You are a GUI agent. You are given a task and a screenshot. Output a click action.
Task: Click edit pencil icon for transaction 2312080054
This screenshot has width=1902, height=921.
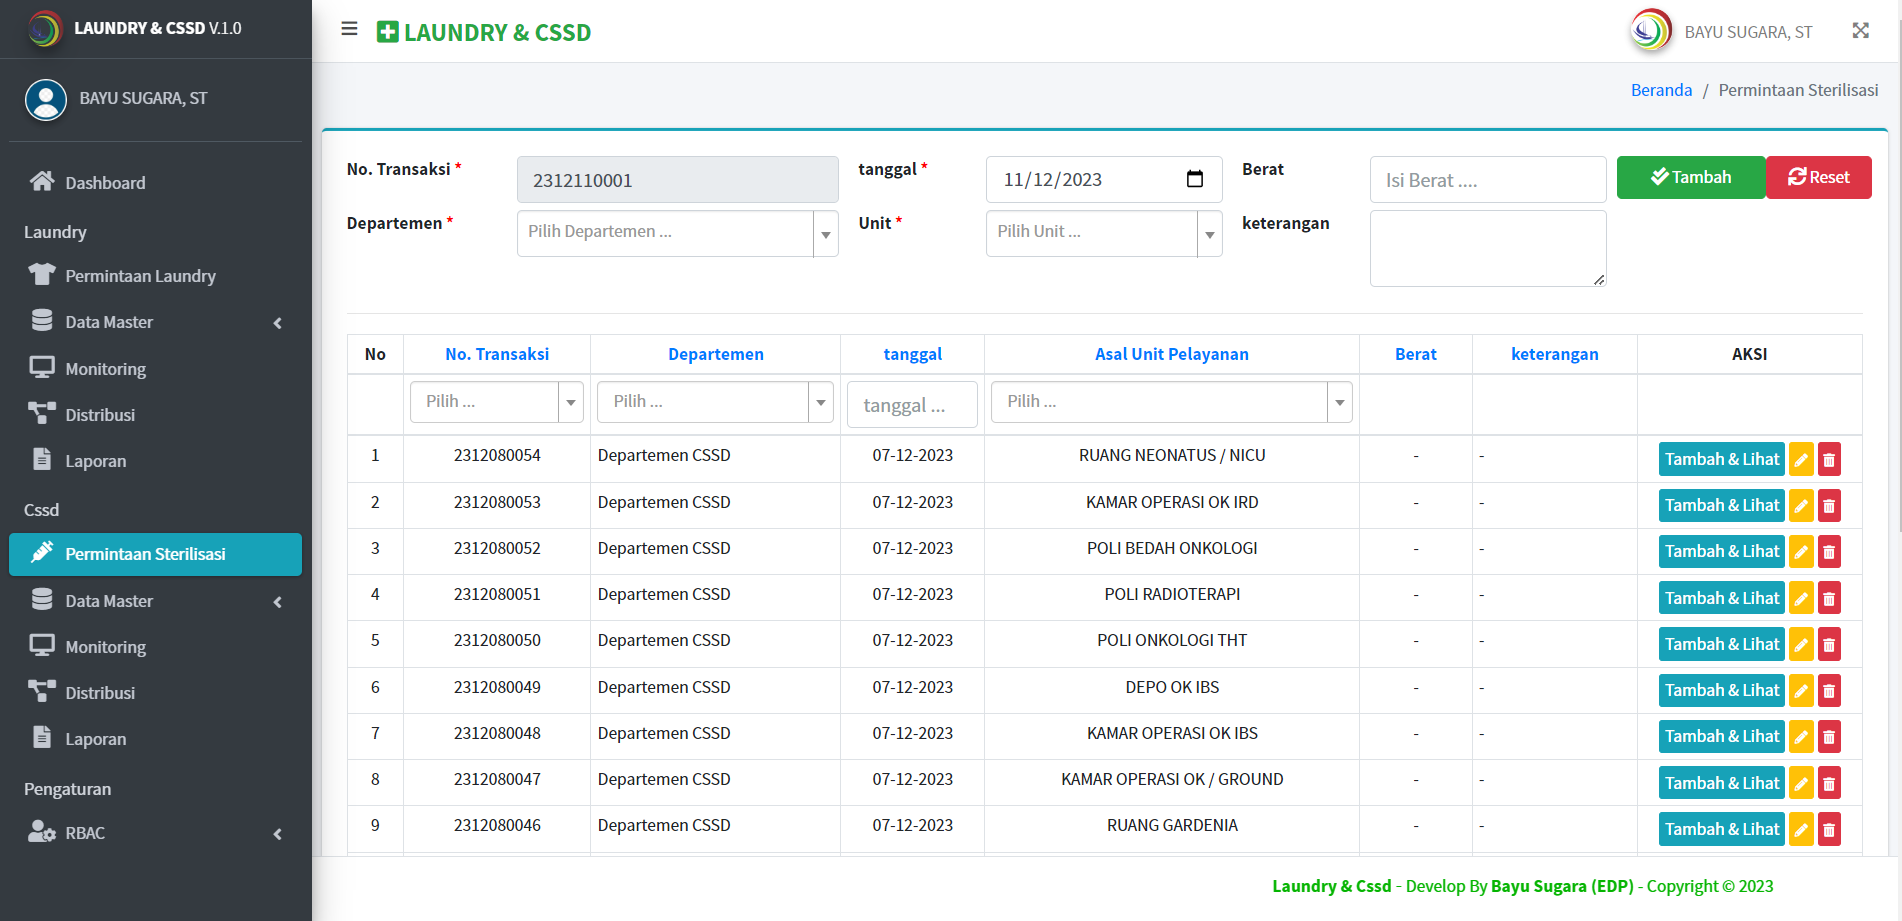click(x=1801, y=460)
